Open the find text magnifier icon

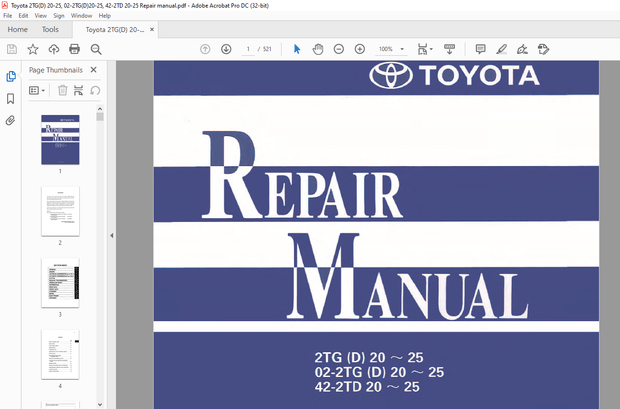[96, 49]
